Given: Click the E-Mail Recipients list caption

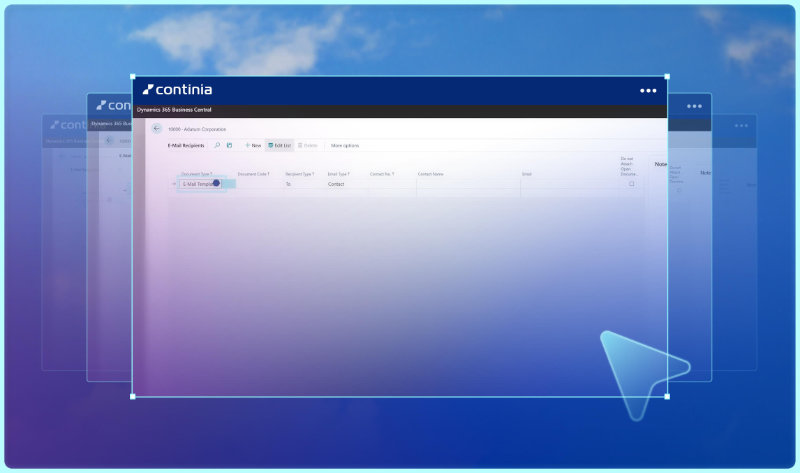Looking at the screenshot, I should (x=186, y=145).
